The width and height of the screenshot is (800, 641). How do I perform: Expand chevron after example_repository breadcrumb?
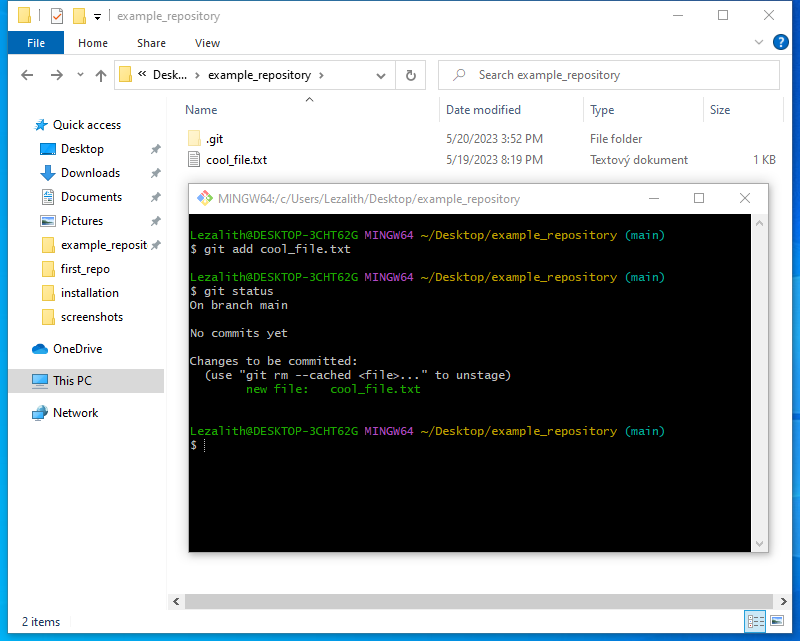(x=321, y=75)
